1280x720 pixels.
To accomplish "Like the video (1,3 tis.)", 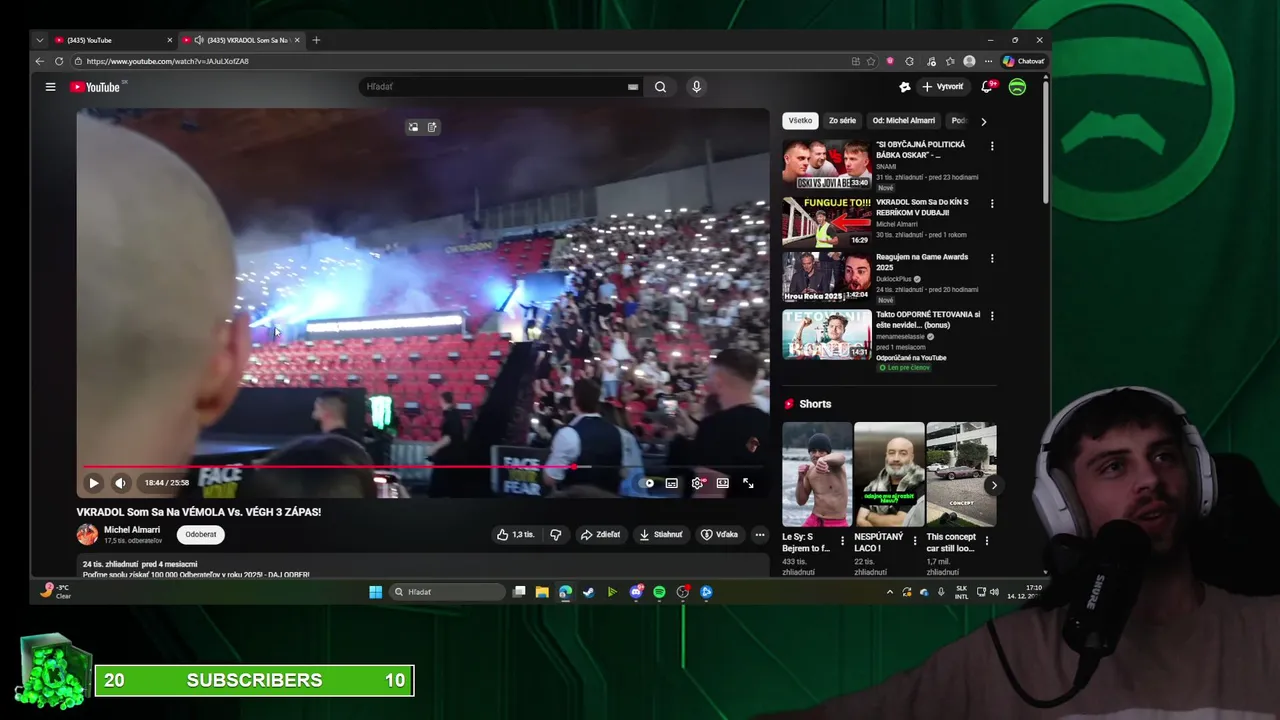I will coord(516,534).
